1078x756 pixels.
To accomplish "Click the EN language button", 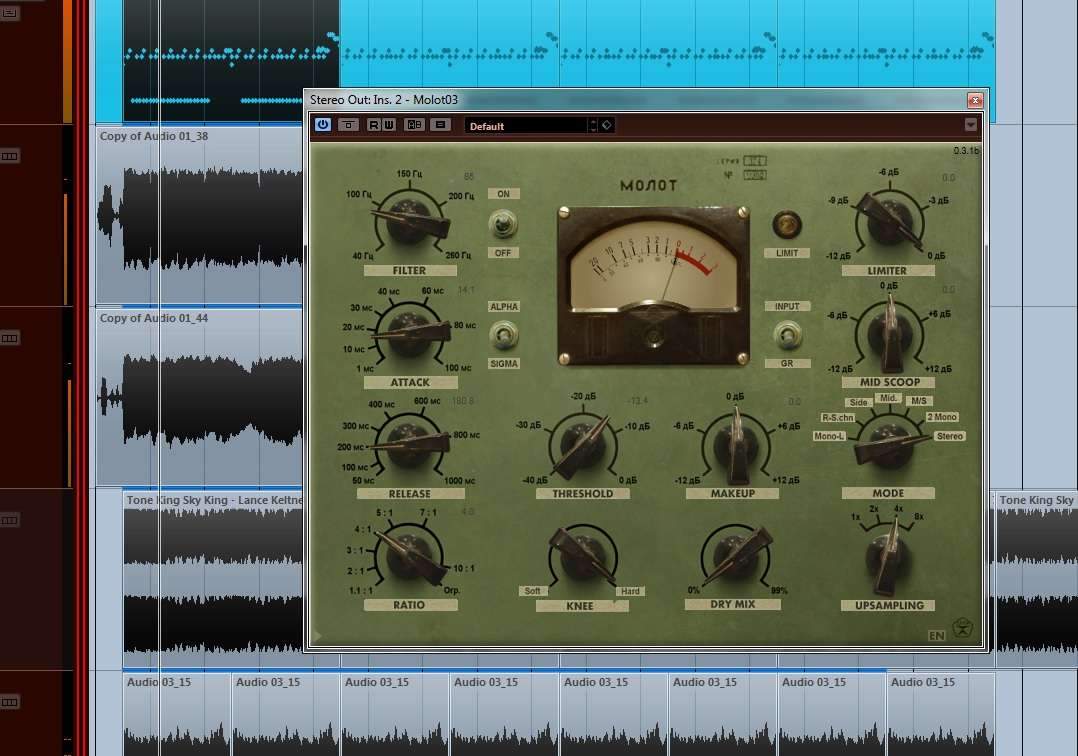I will (x=936, y=636).
